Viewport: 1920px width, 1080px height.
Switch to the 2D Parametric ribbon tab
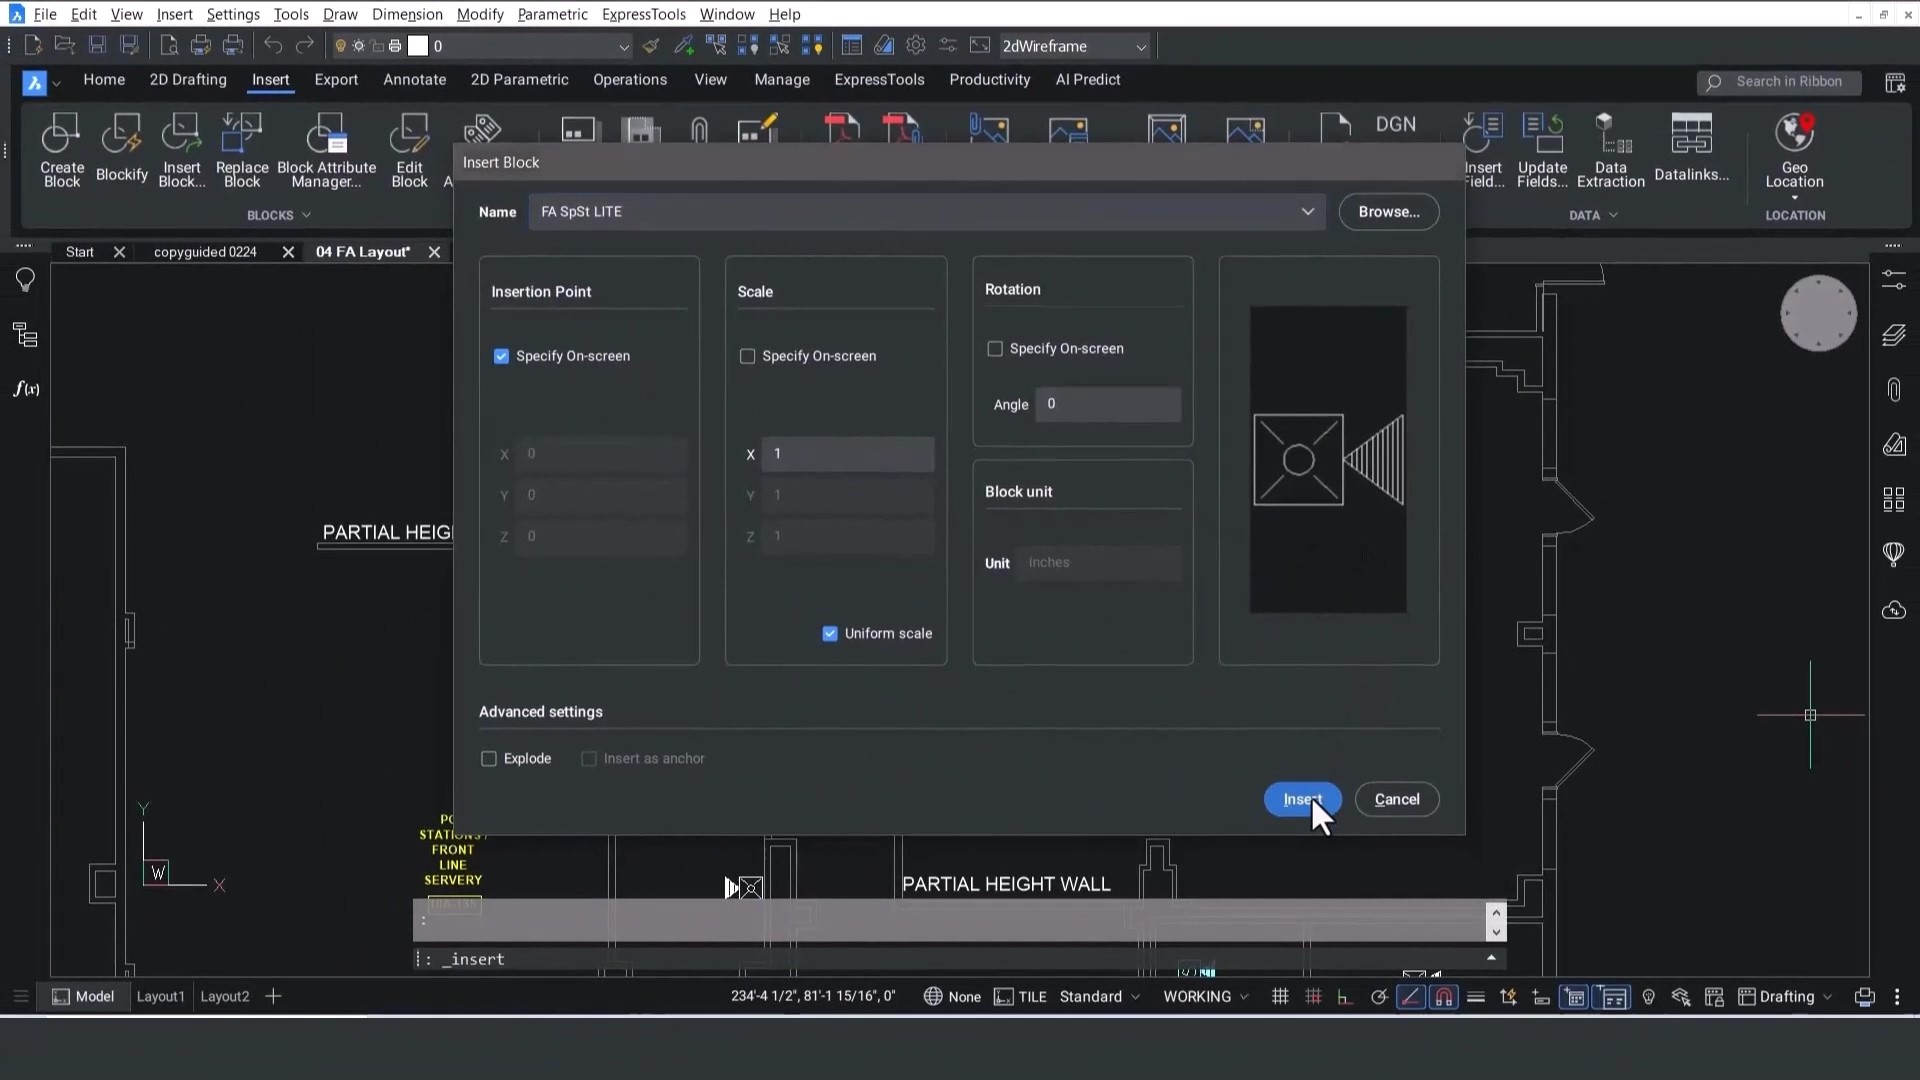pos(518,80)
